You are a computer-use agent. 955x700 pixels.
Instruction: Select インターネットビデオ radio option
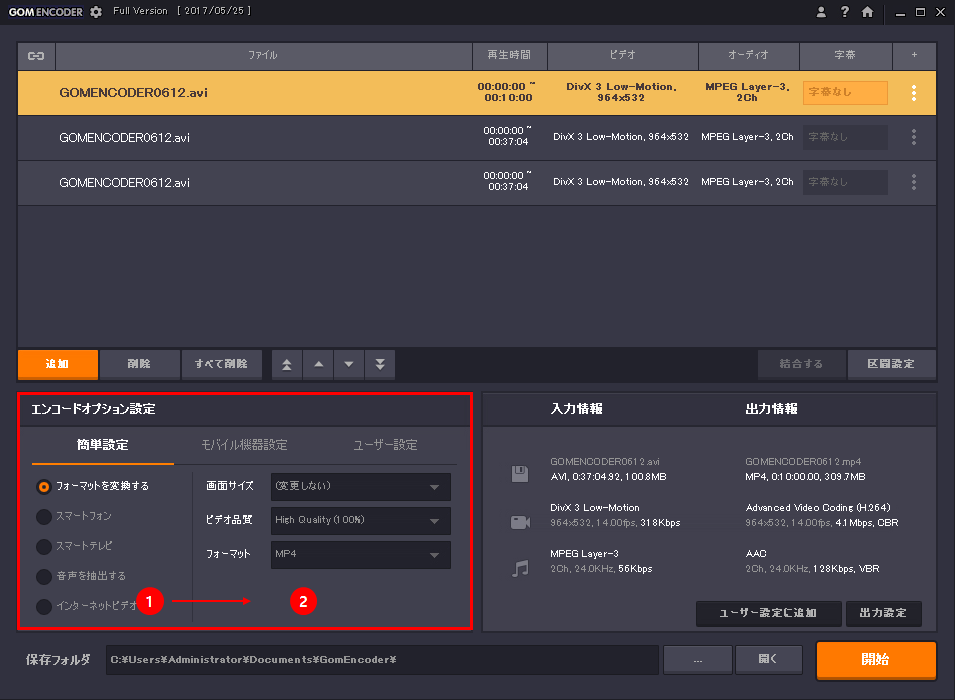pos(44,606)
